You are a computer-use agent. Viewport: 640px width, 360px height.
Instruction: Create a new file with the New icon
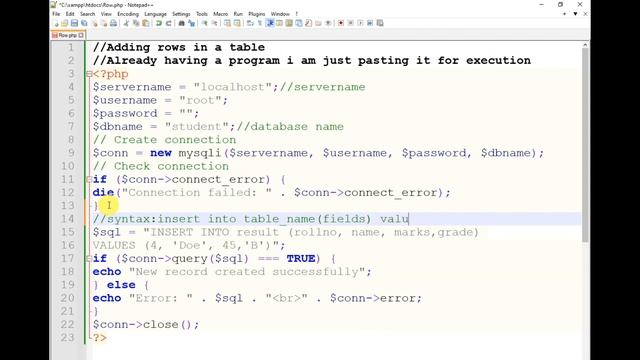coord(57,23)
